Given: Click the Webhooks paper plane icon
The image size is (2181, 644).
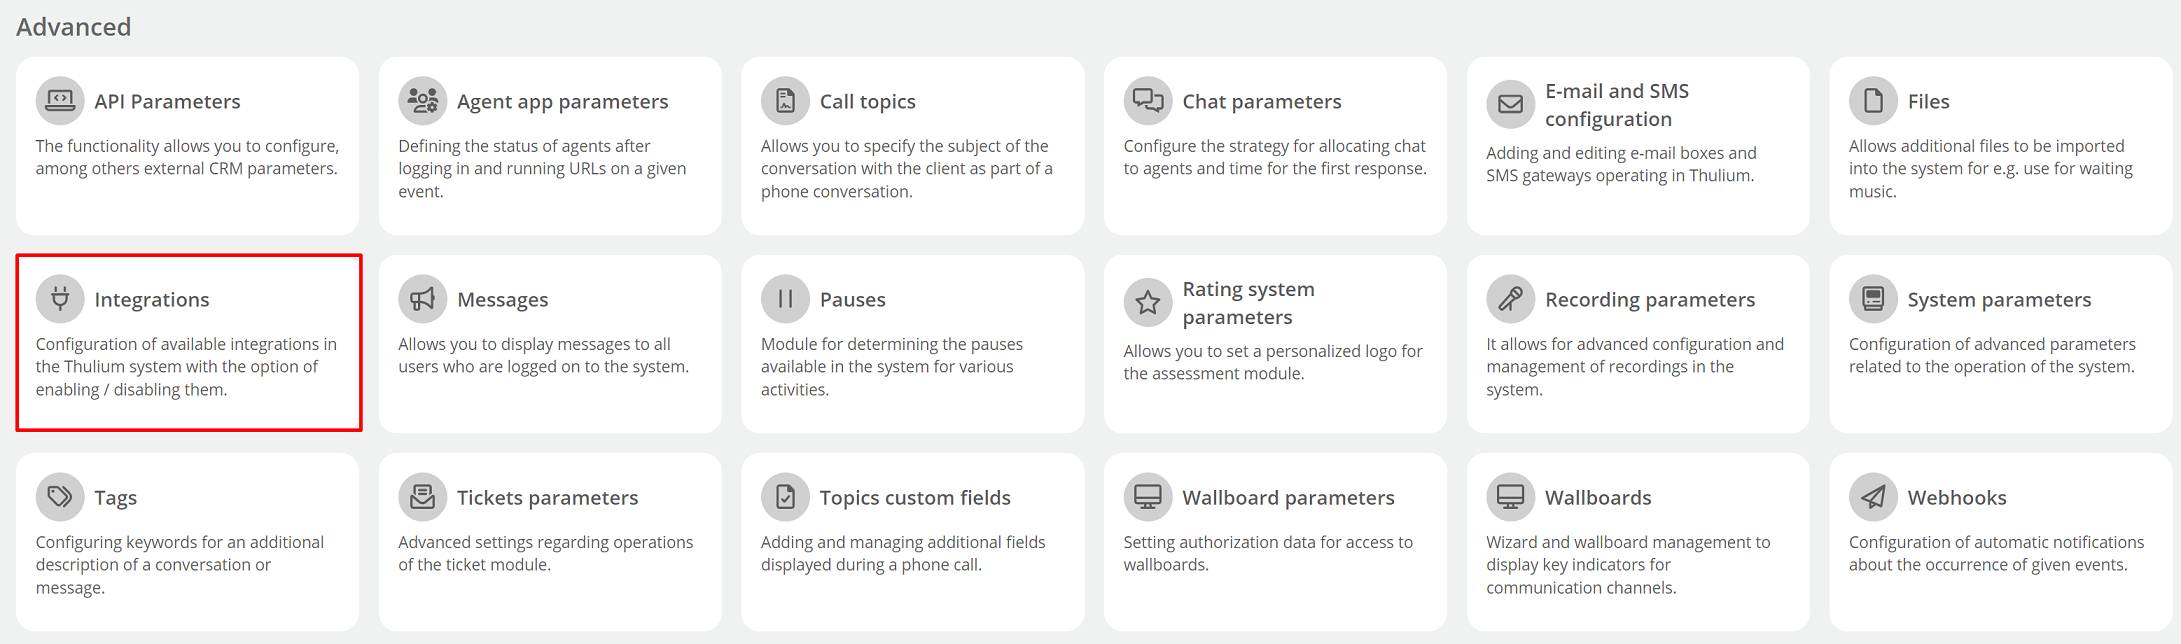Looking at the screenshot, I should [1874, 497].
